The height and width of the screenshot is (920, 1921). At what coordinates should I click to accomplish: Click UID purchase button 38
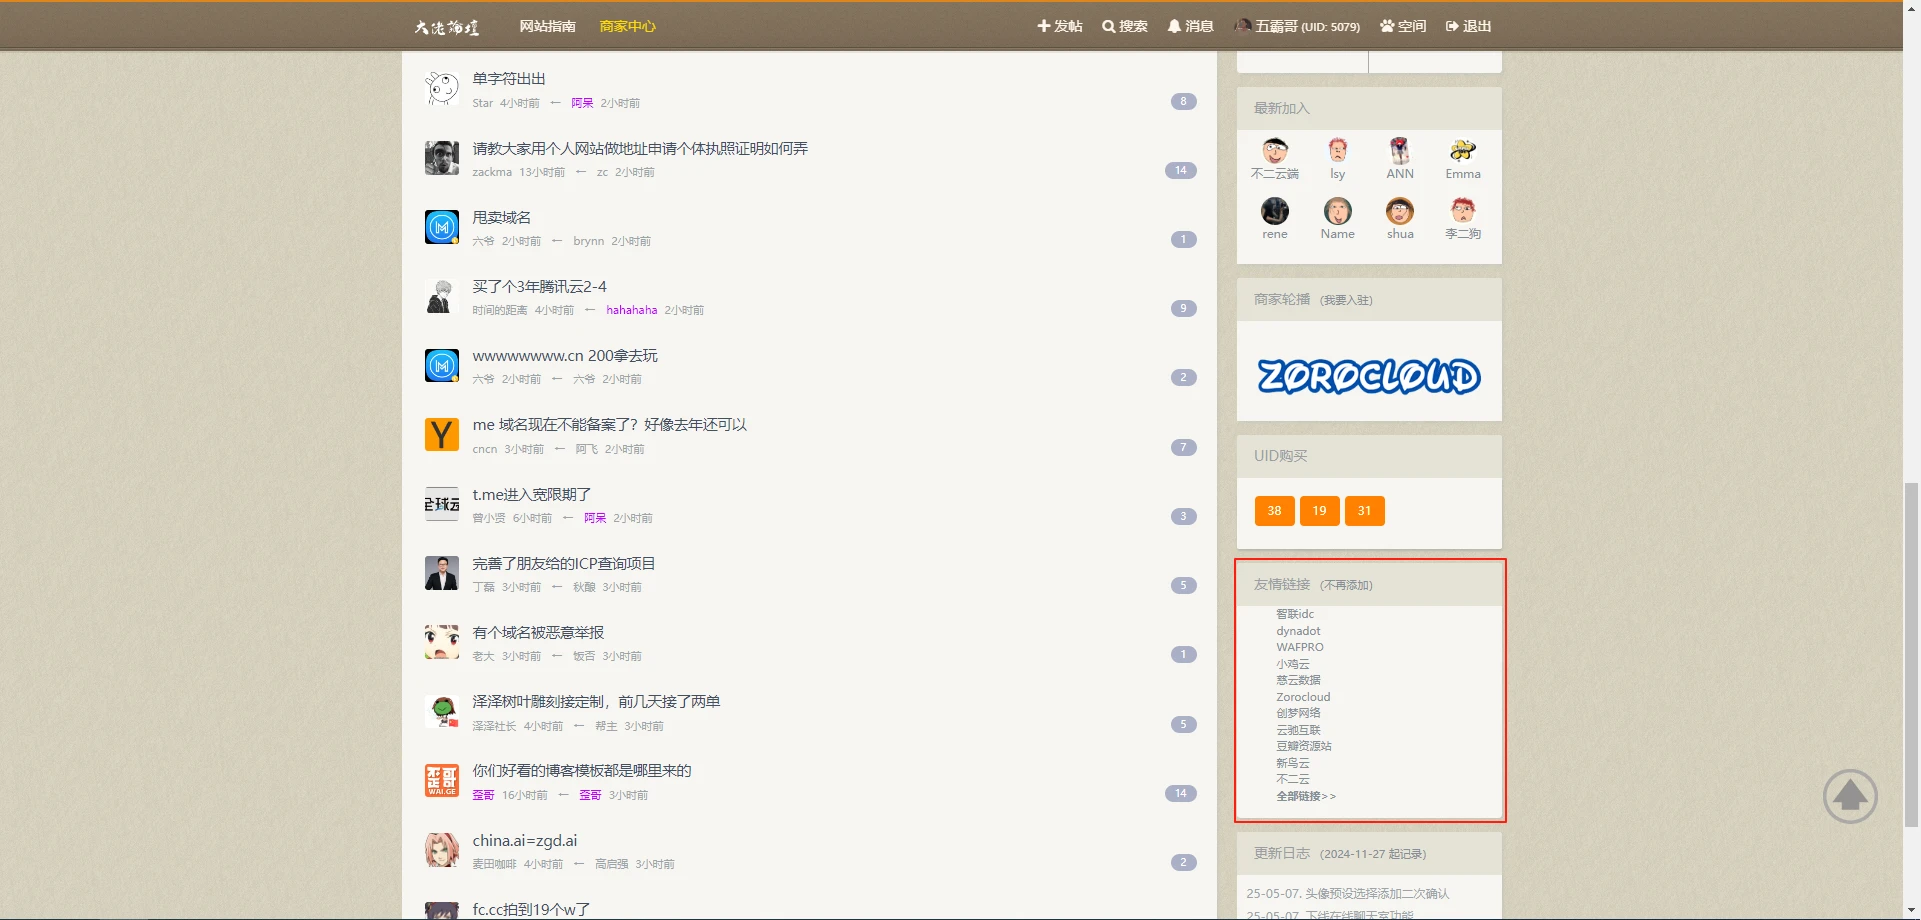(1274, 511)
